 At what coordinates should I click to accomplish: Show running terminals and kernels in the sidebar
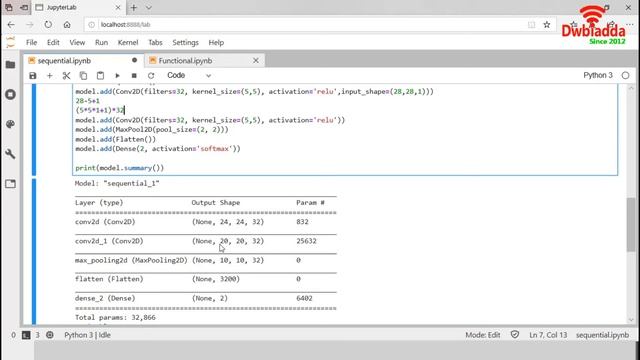coord(11,94)
